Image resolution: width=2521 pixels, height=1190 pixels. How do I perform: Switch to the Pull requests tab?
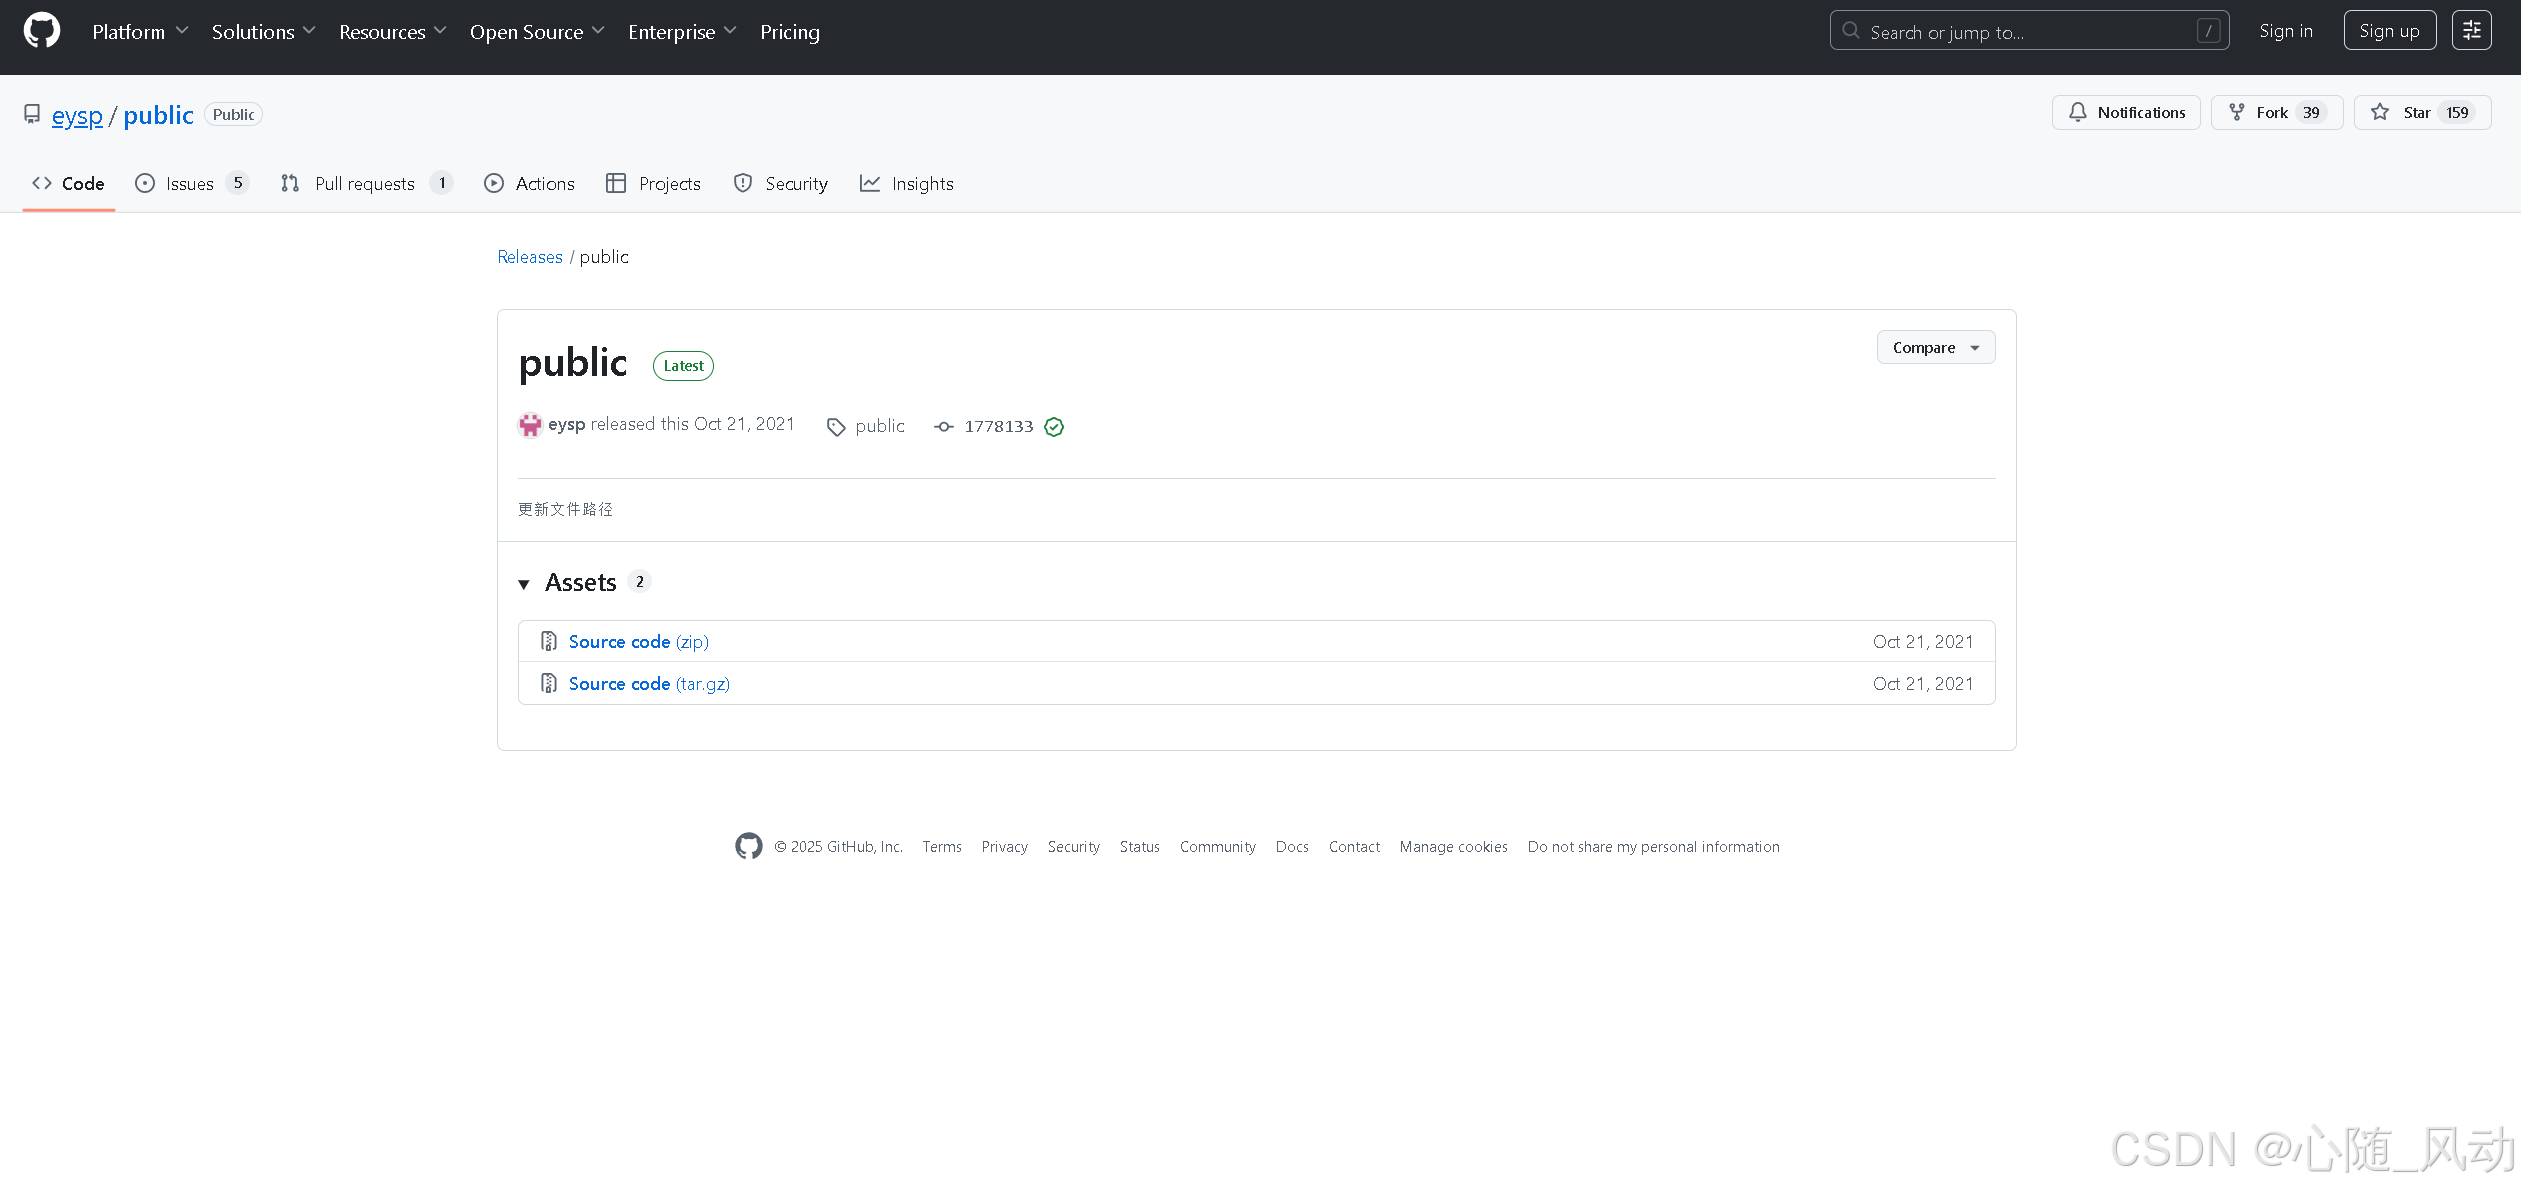[364, 184]
